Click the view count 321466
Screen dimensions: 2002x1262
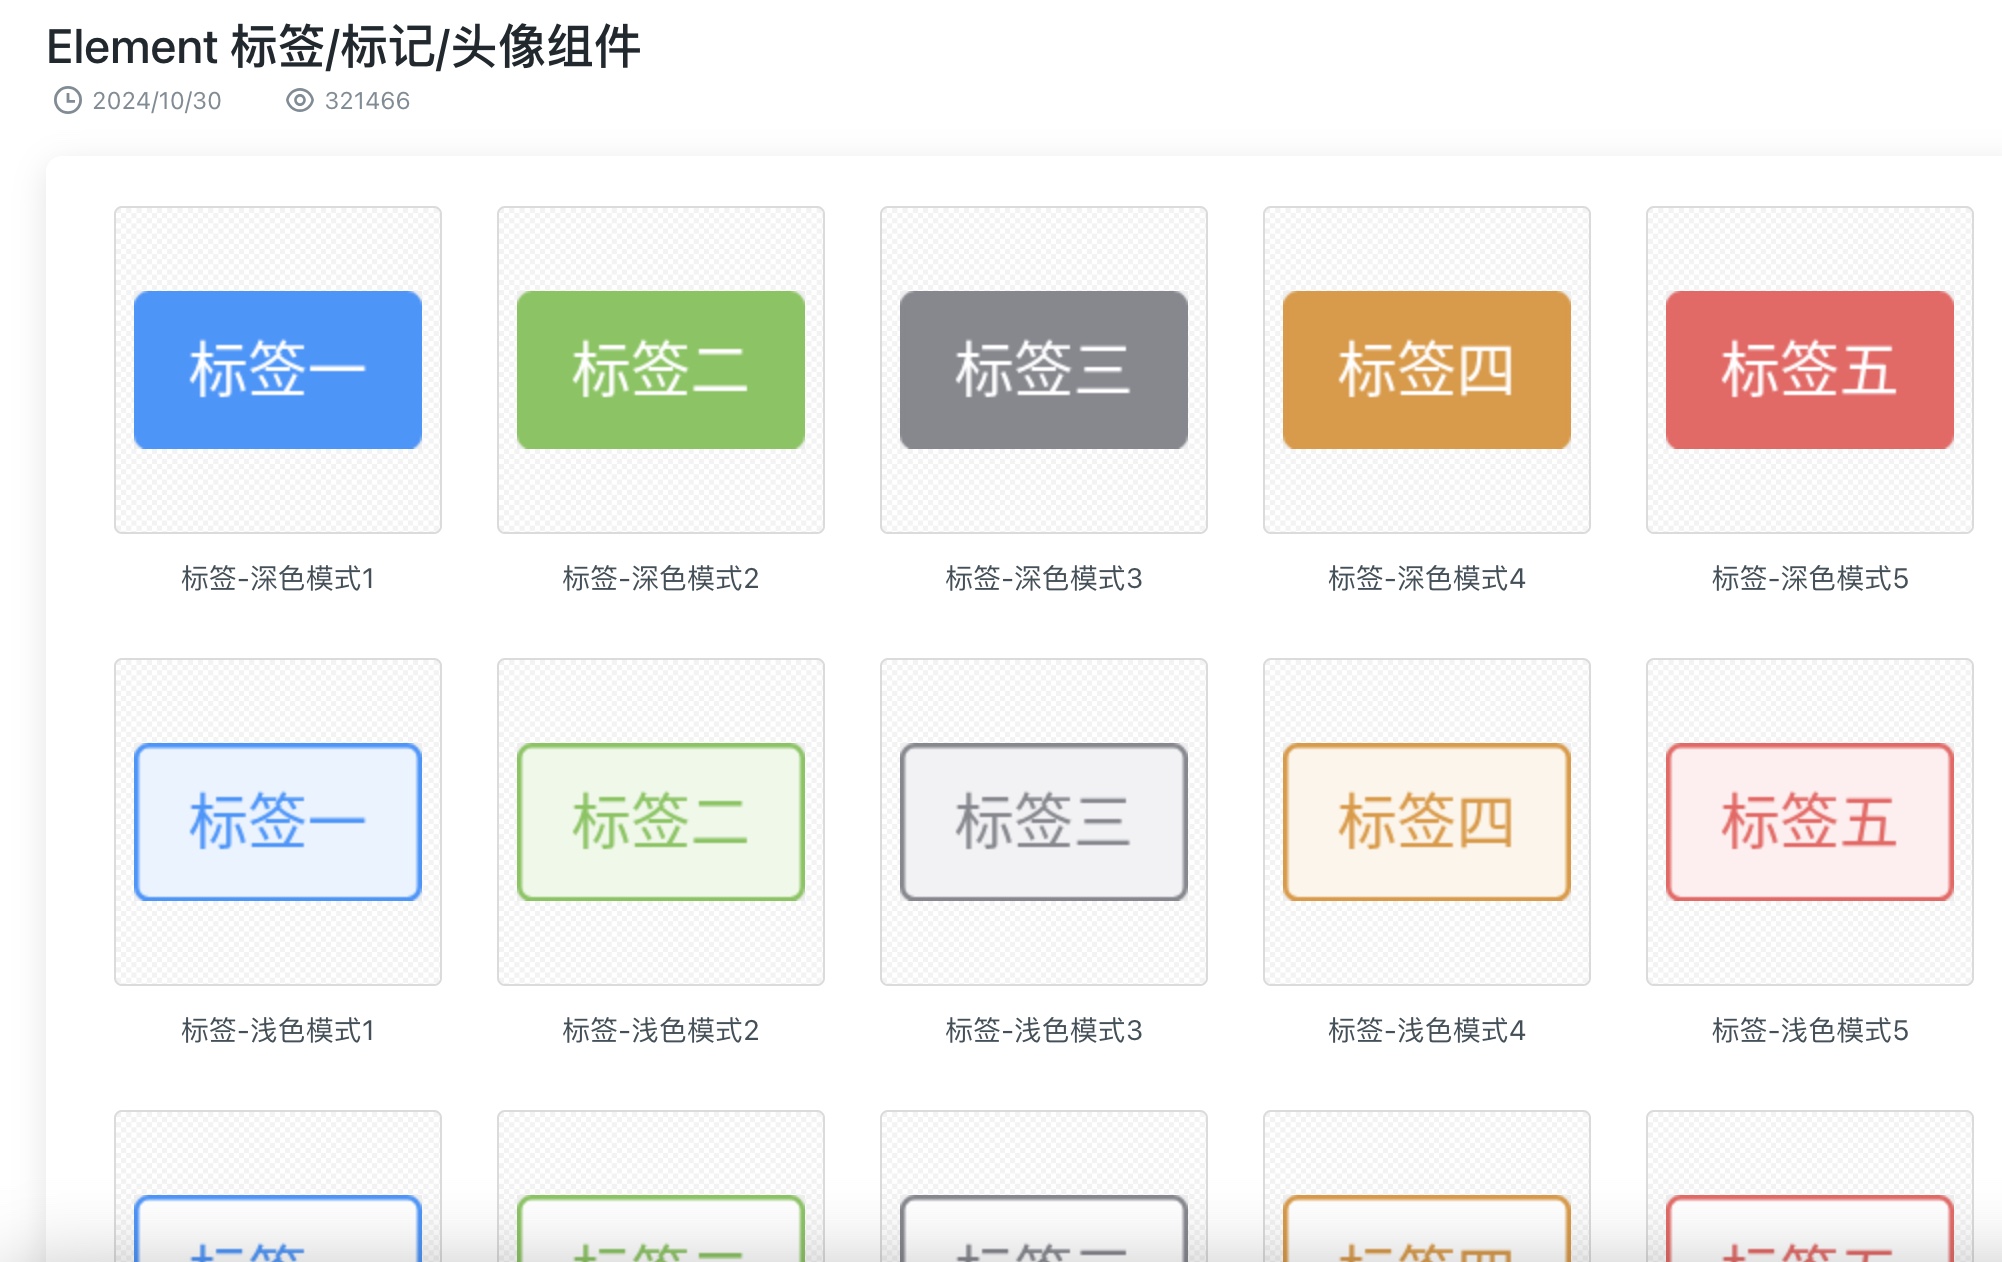point(367,101)
